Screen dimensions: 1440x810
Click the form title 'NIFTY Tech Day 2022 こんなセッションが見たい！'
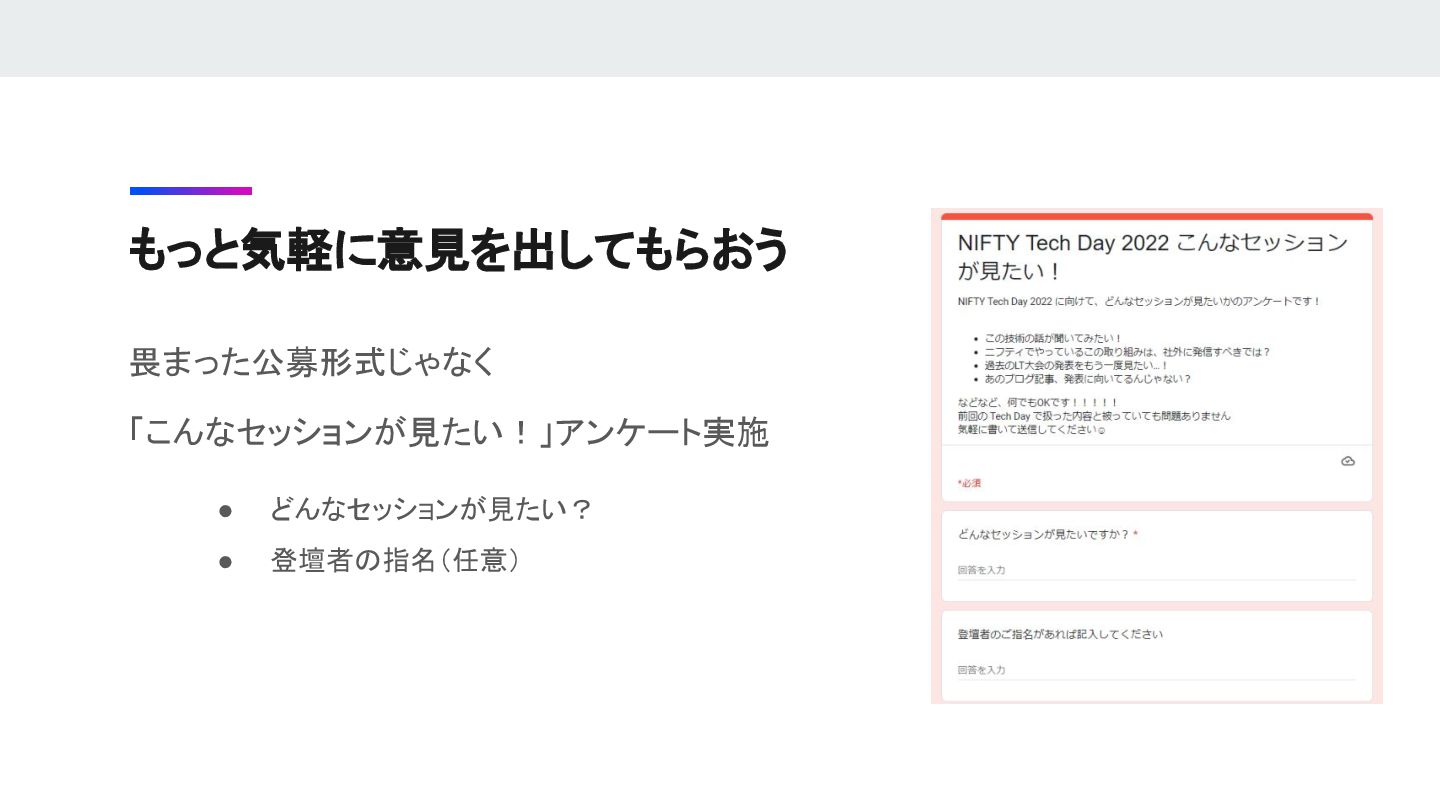click(1153, 257)
